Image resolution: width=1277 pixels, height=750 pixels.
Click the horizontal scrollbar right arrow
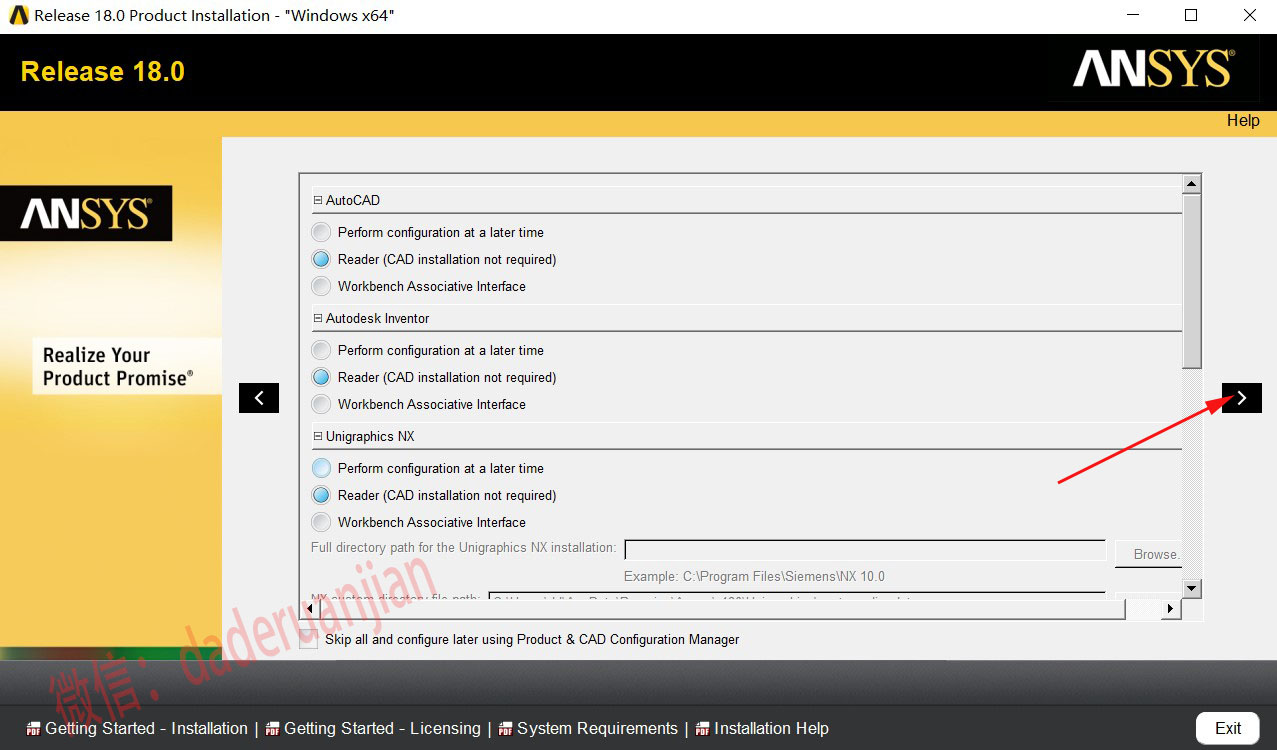point(1171,608)
